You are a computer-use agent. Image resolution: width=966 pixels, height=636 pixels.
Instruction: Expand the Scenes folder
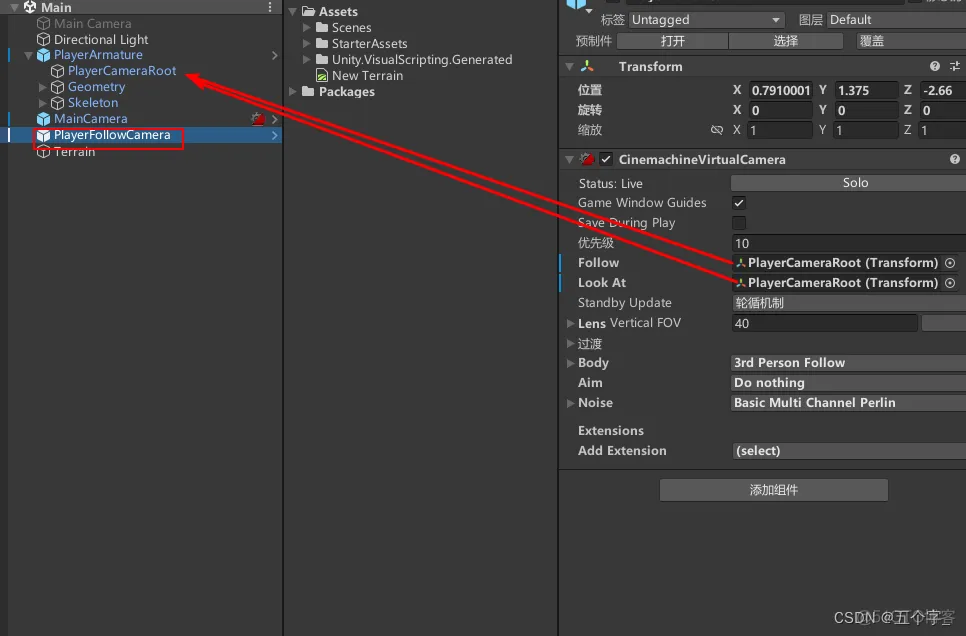307,27
